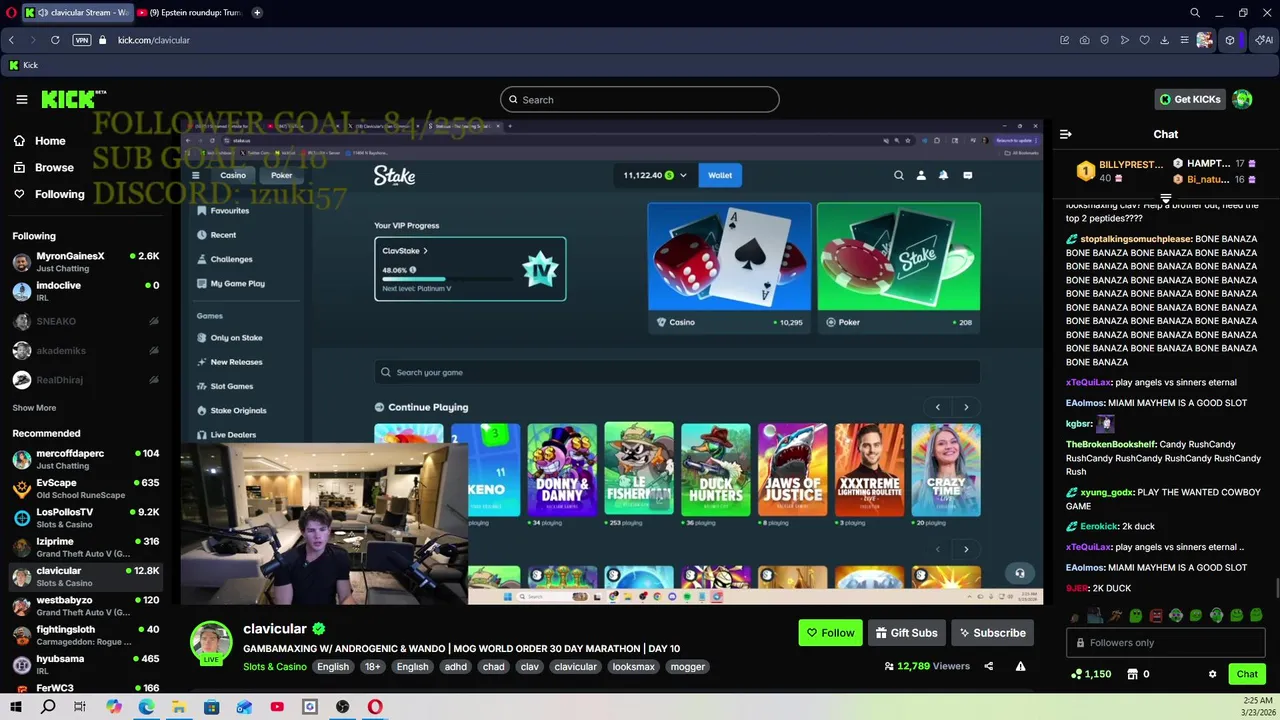Open chat settings gear
The width and height of the screenshot is (1280, 720).
coord(1212,674)
